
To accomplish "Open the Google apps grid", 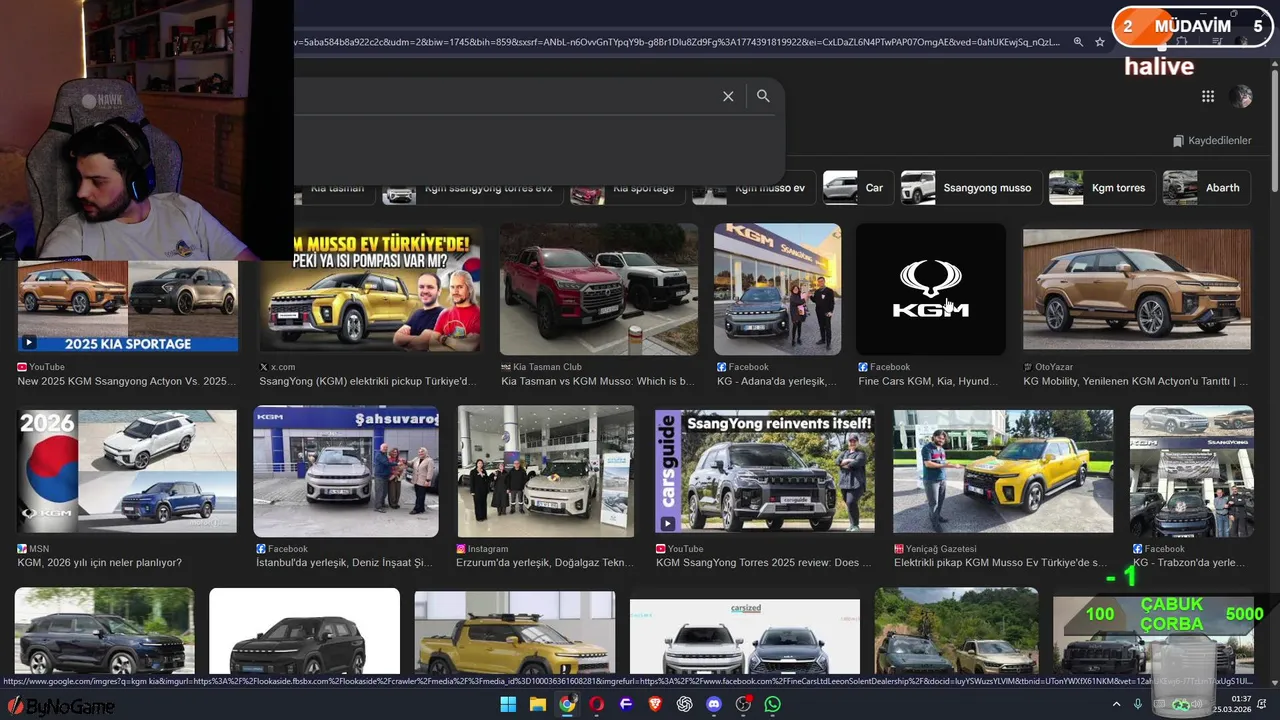I will (x=1208, y=96).
